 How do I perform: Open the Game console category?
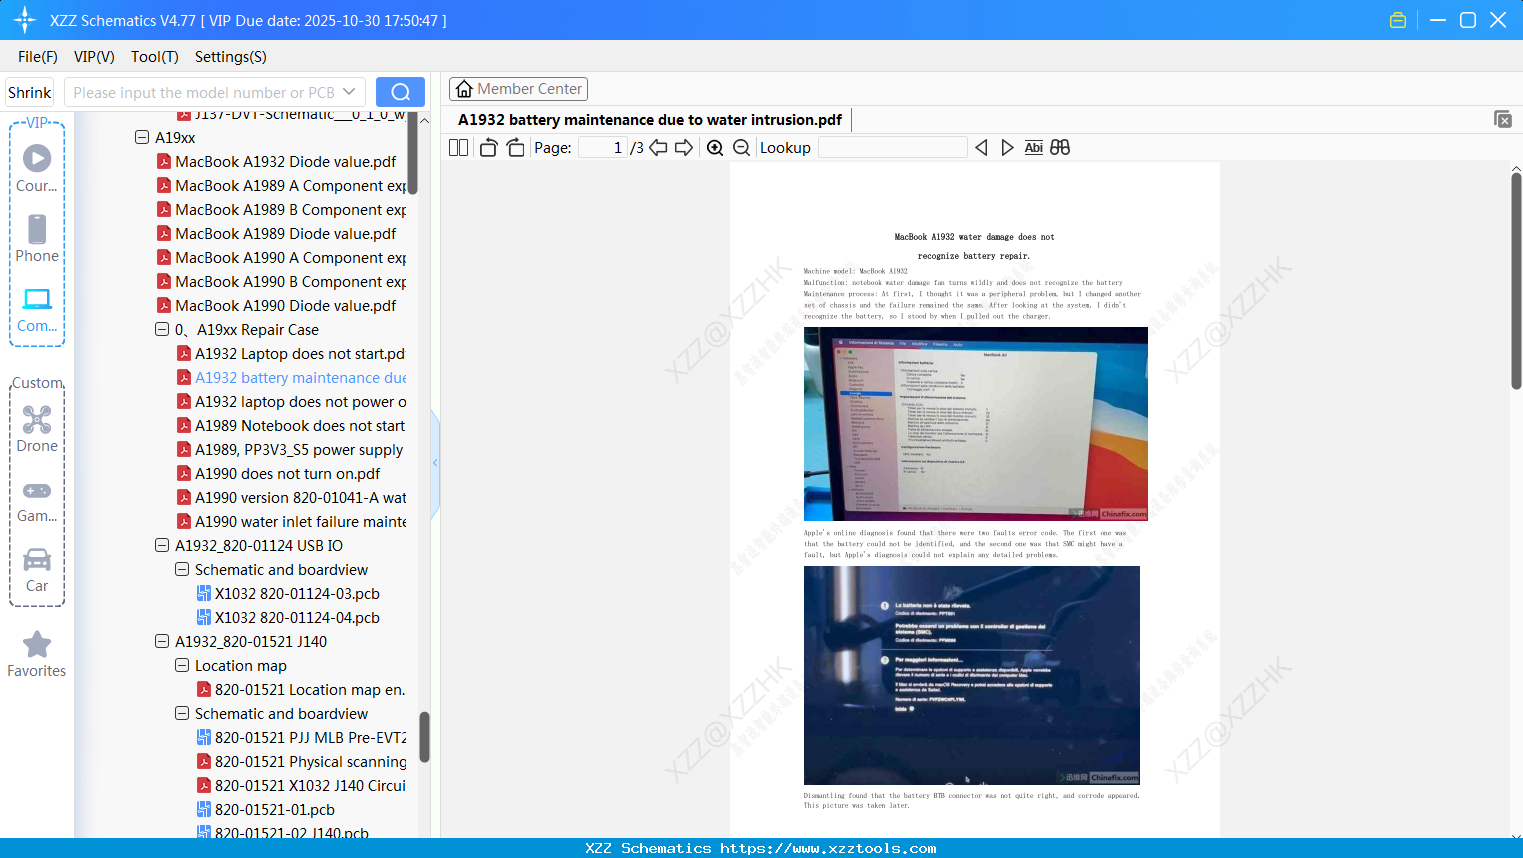pyautogui.click(x=37, y=500)
